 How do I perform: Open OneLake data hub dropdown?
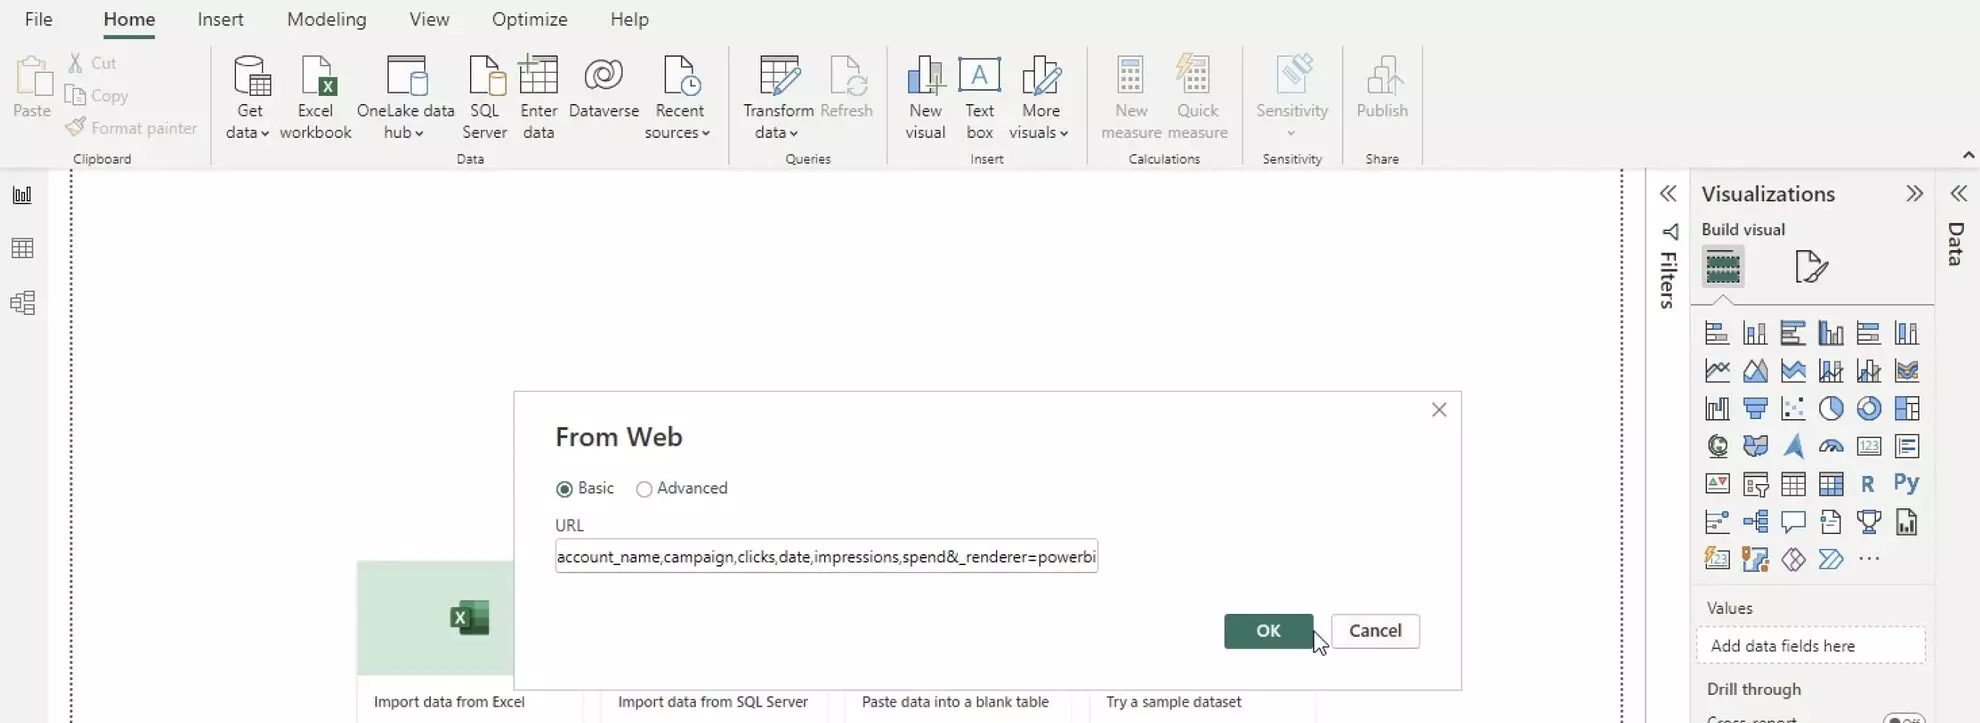click(x=405, y=98)
